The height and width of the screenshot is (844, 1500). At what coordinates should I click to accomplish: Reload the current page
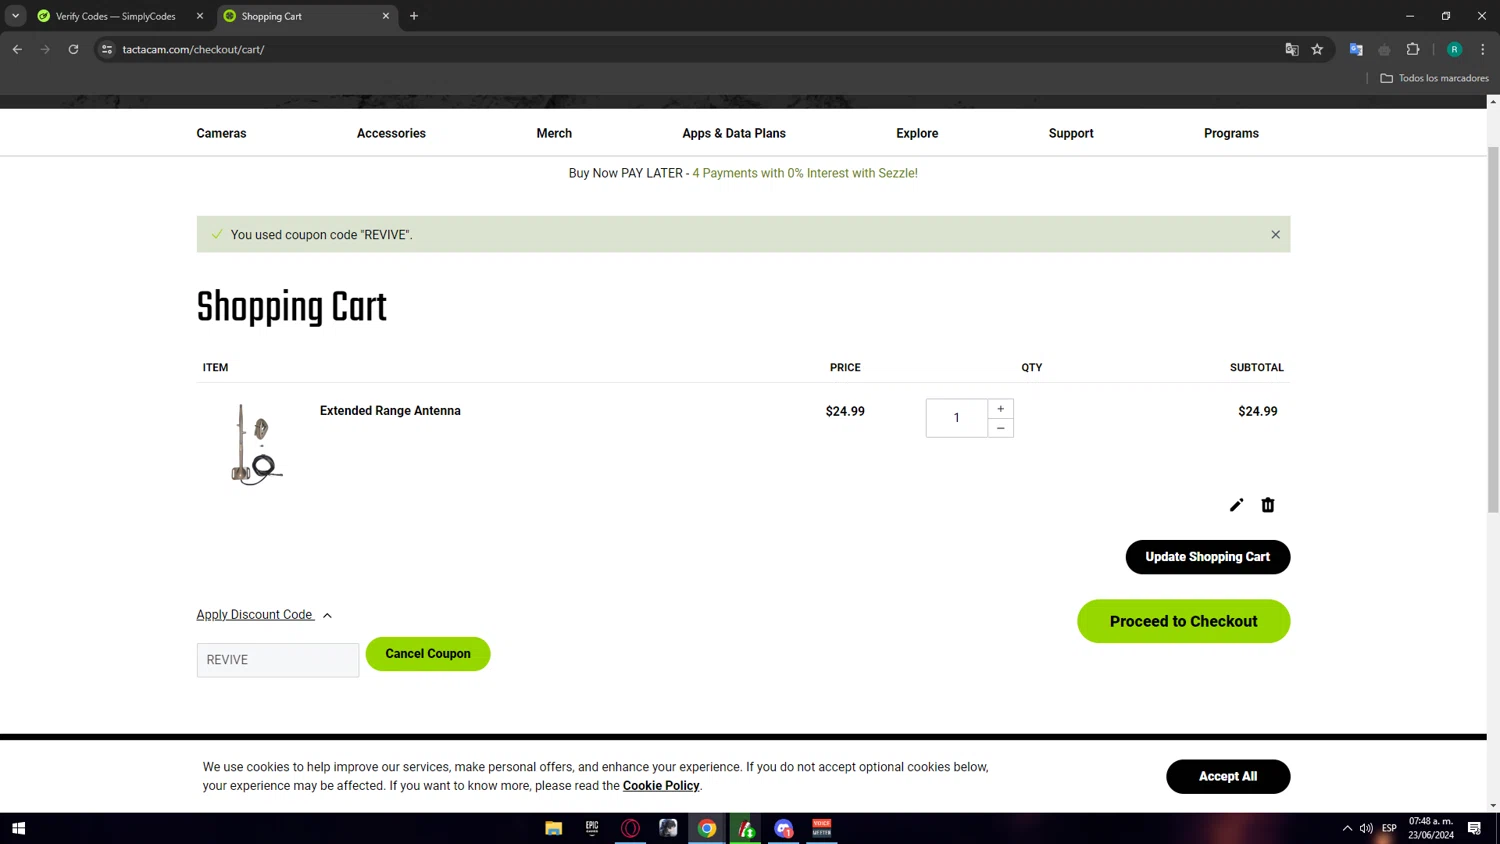73,49
